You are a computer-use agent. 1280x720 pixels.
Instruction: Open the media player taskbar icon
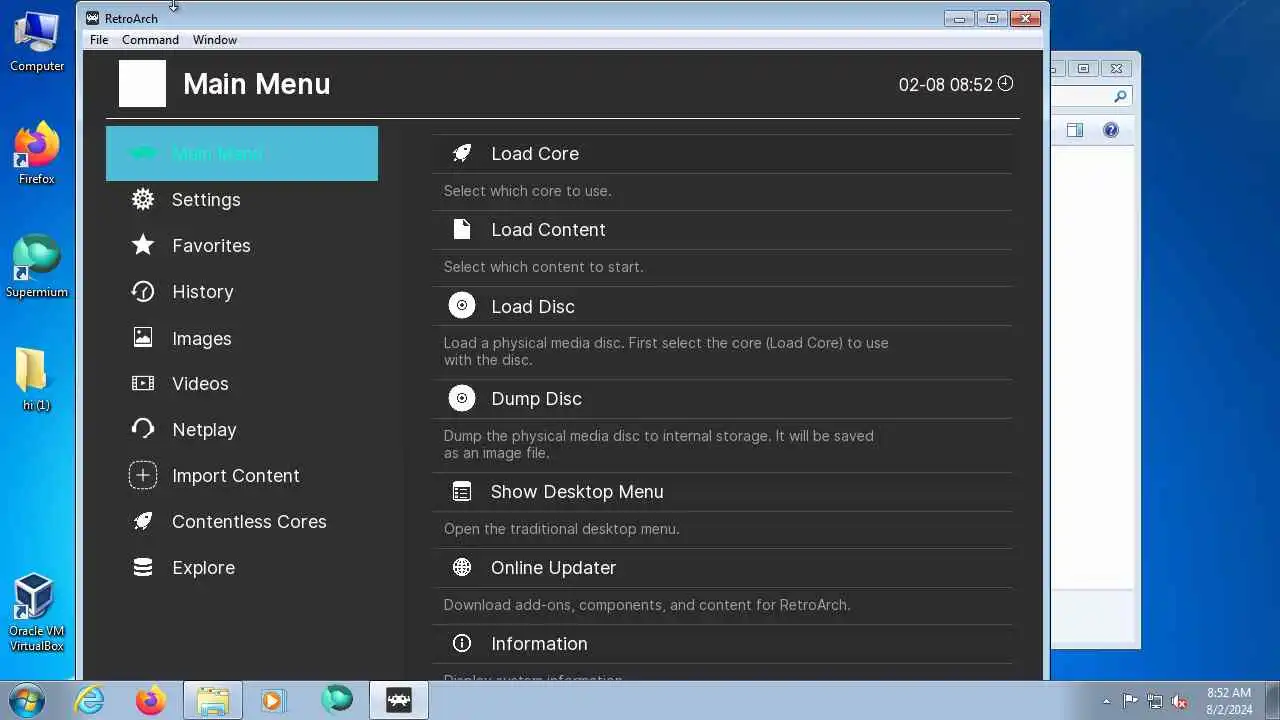coord(273,700)
